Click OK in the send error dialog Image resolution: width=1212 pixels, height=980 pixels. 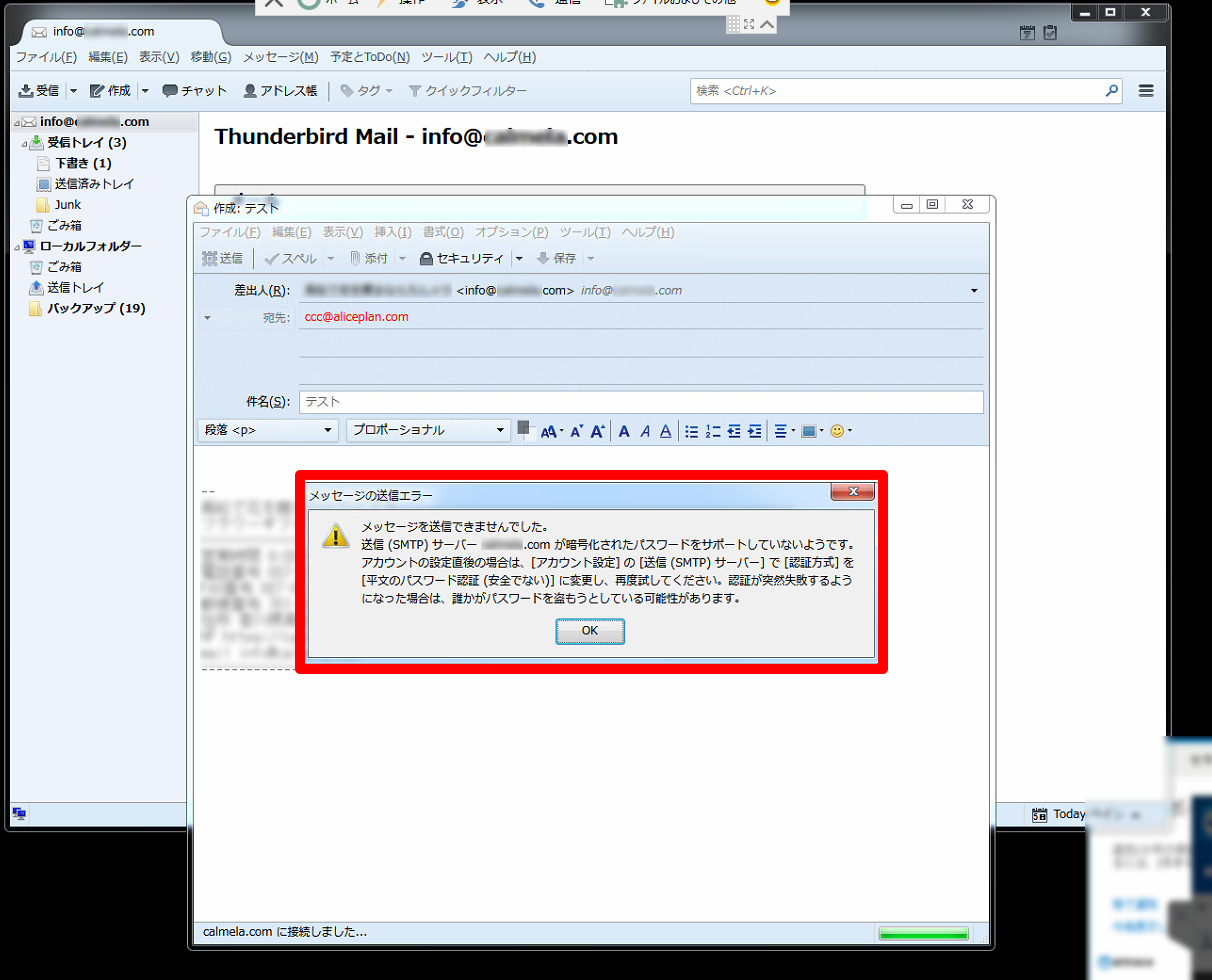pos(590,631)
